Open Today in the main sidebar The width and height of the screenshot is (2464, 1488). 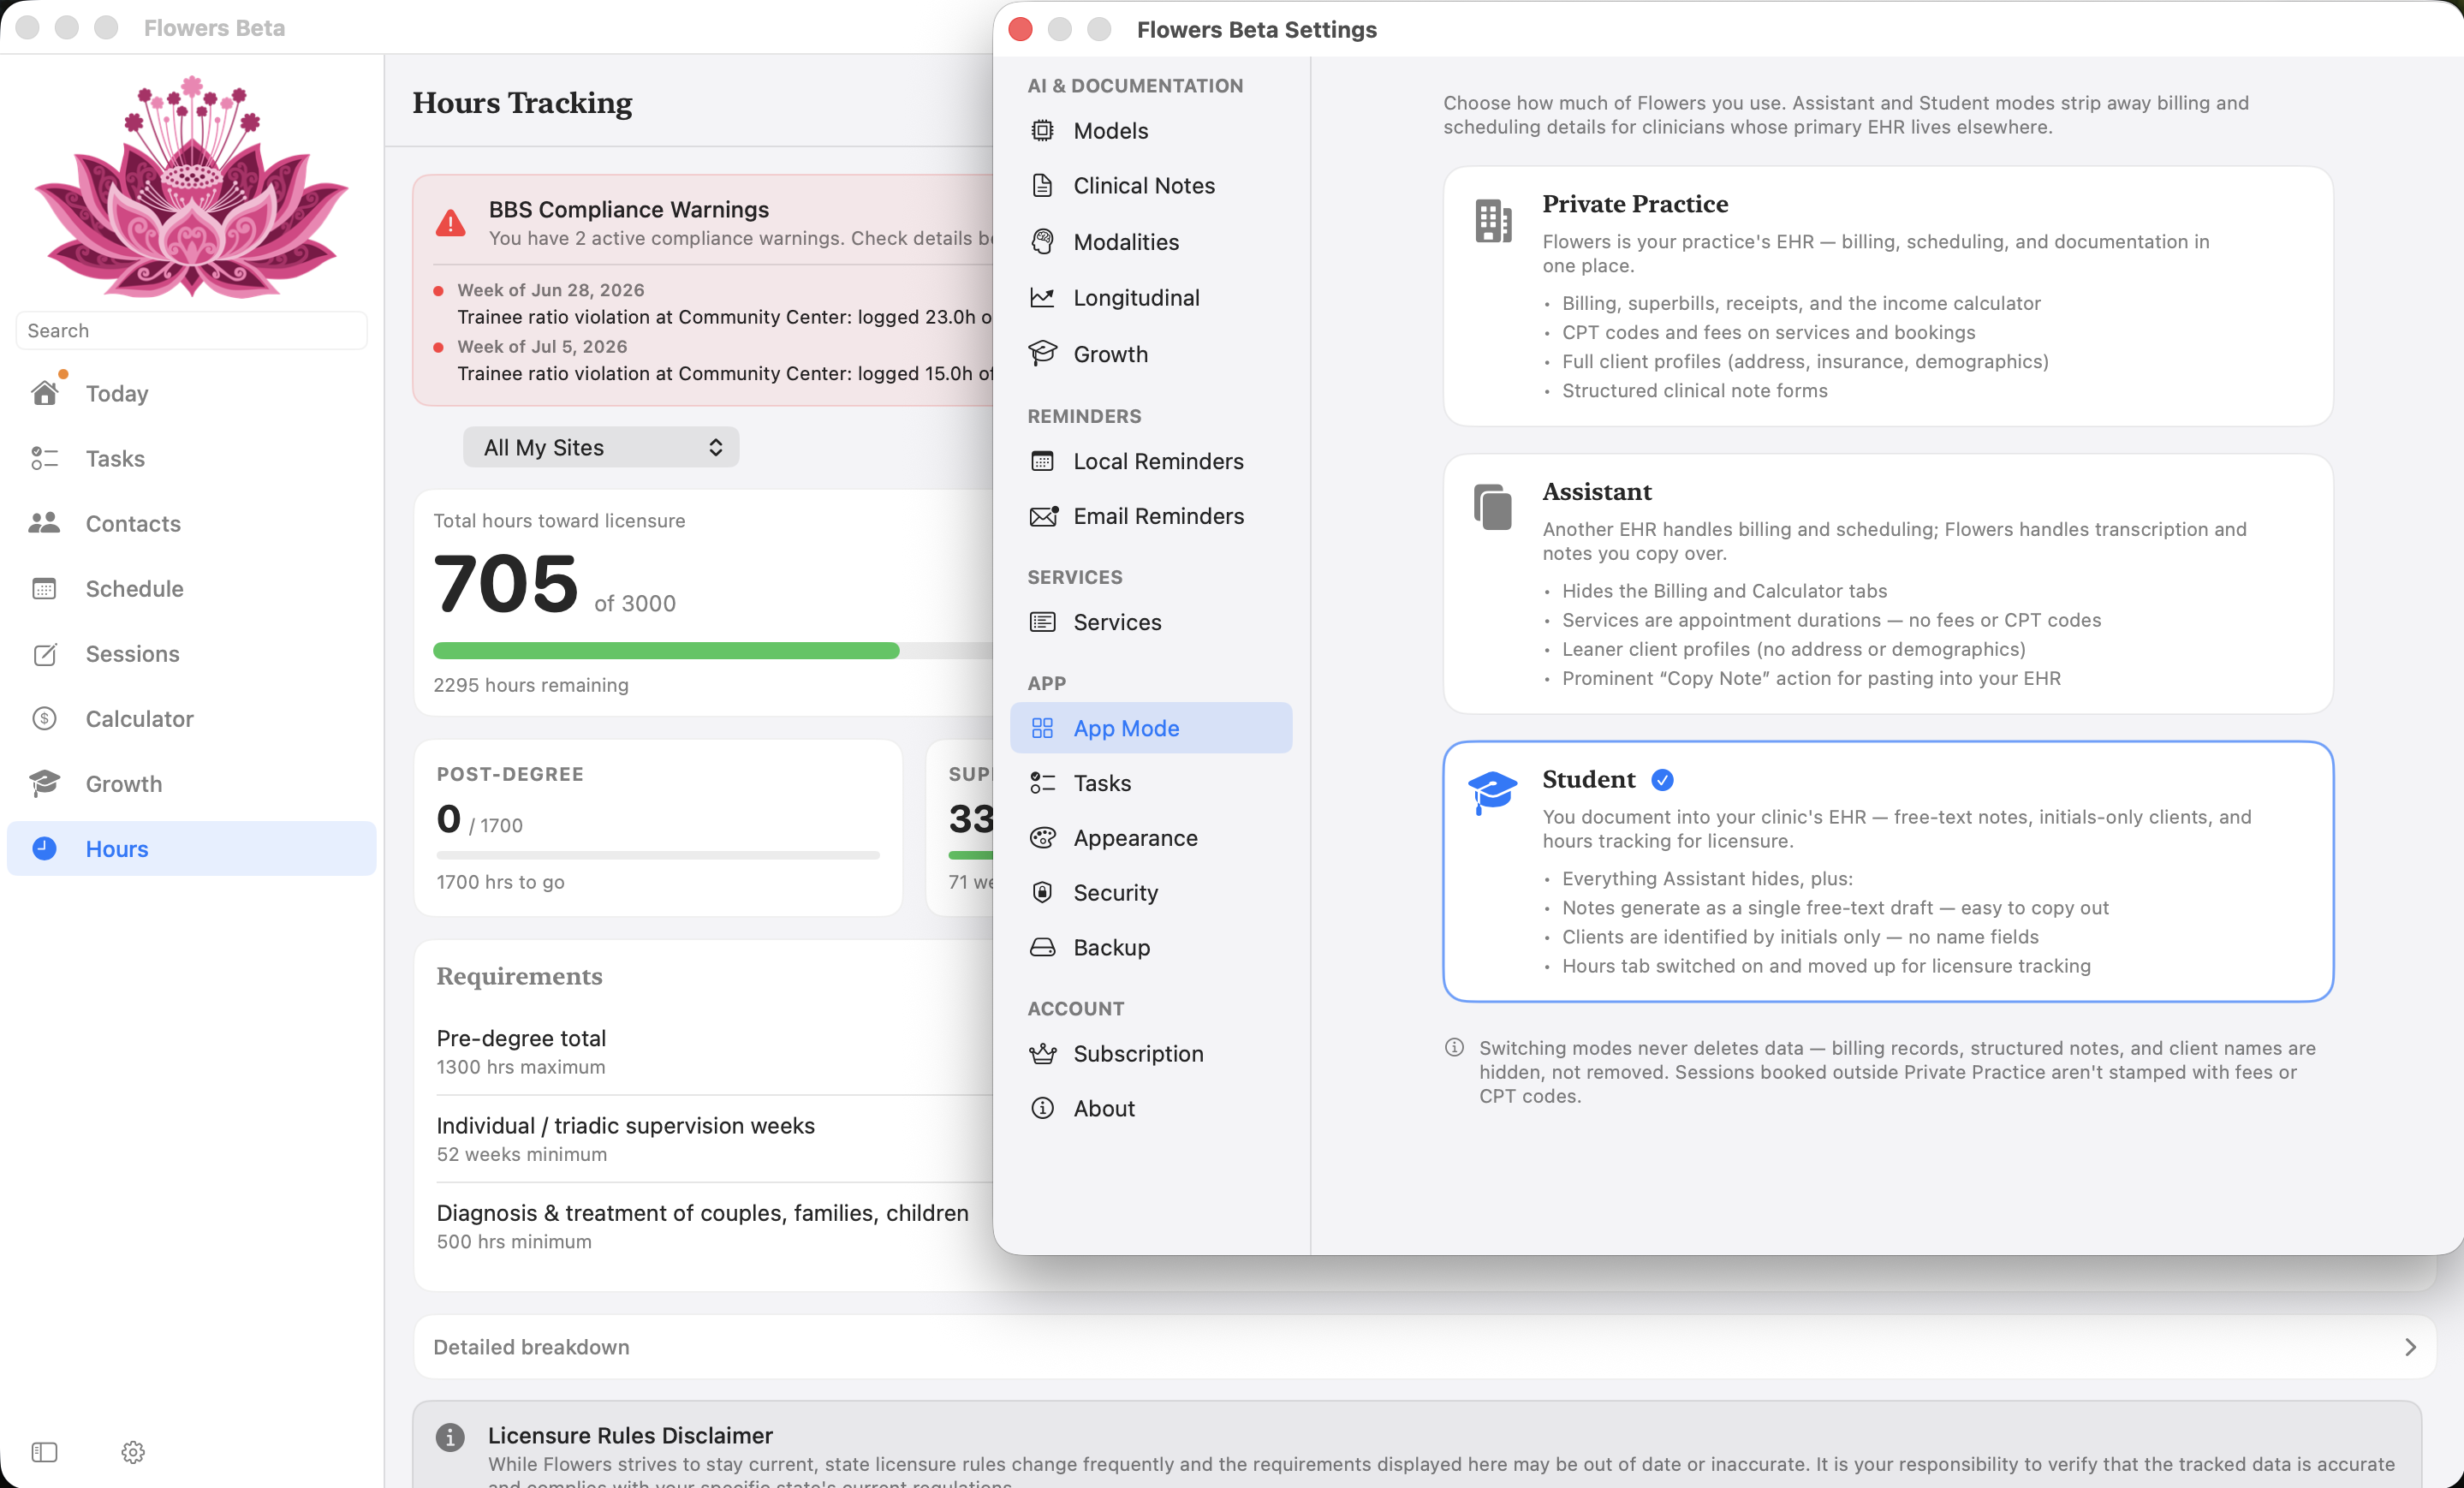click(x=191, y=393)
